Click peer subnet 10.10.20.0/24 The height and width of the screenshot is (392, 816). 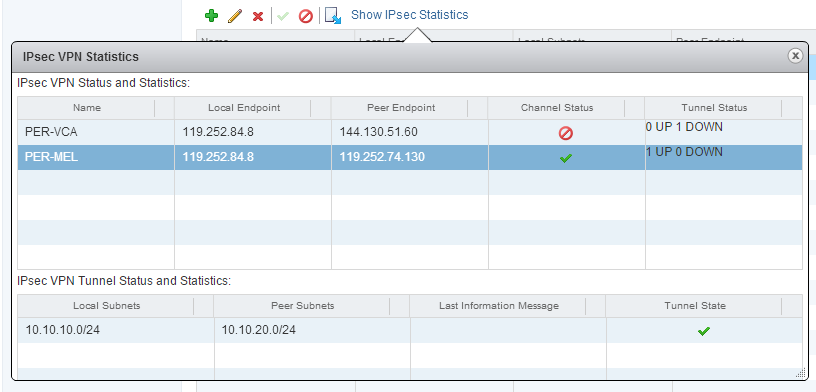(x=259, y=330)
